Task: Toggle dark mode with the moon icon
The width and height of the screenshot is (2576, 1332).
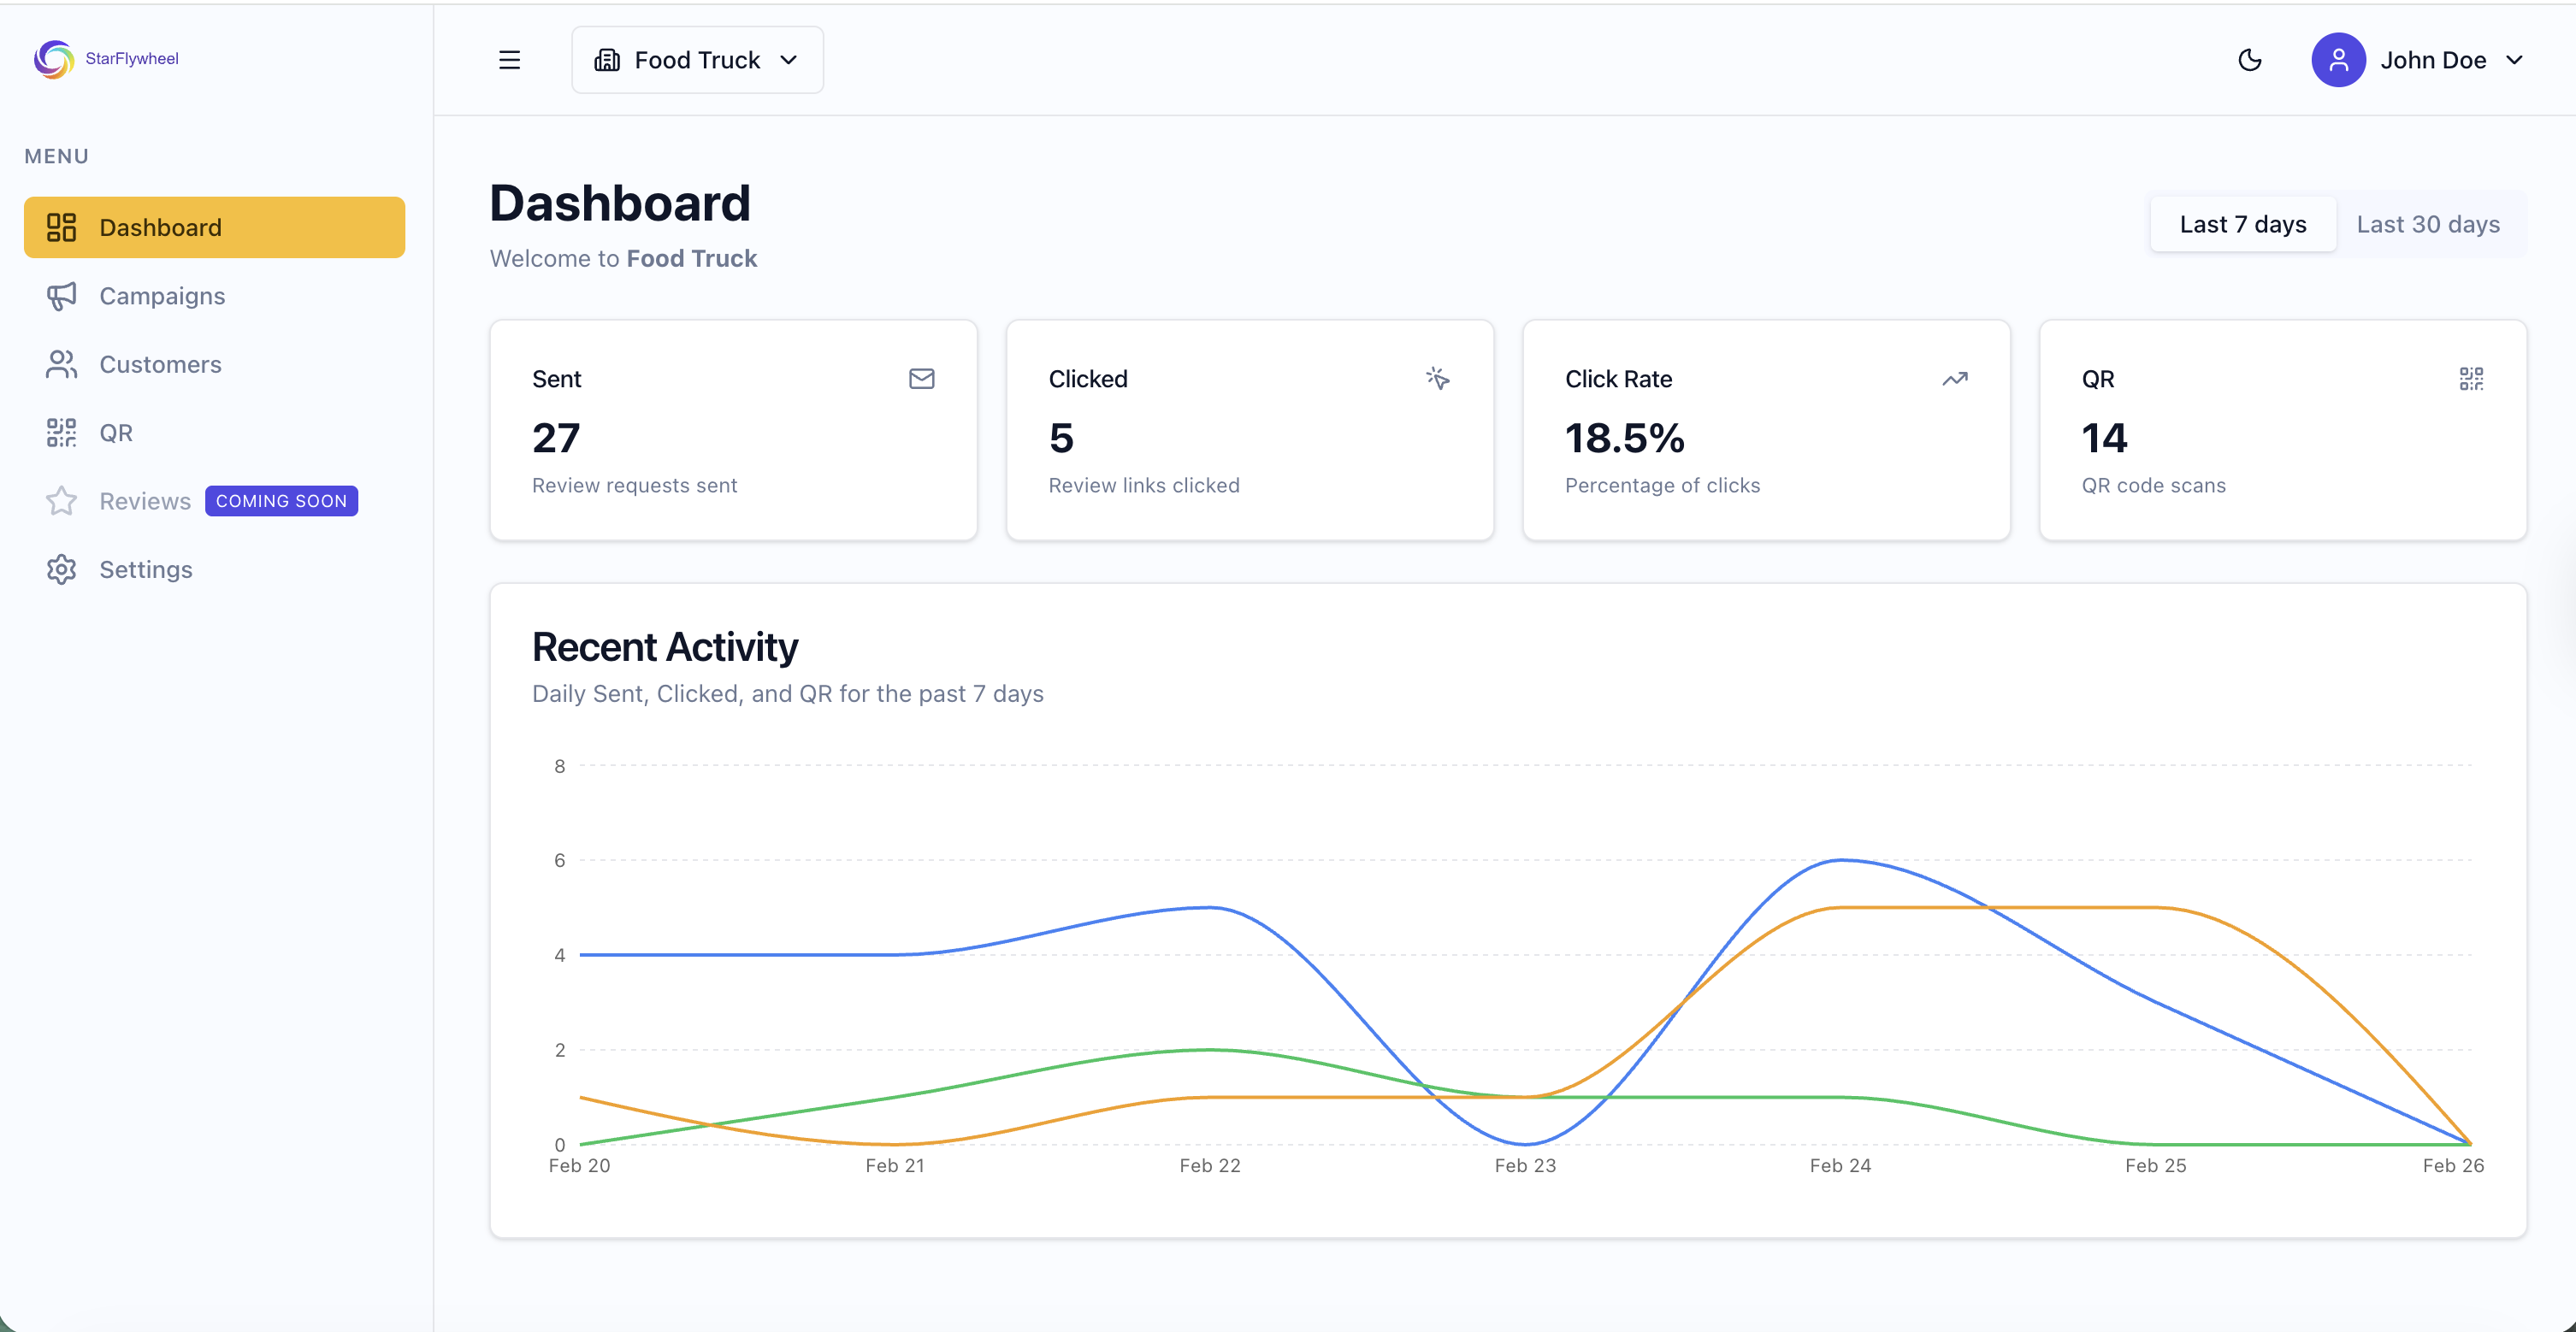Action: click(x=2250, y=60)
